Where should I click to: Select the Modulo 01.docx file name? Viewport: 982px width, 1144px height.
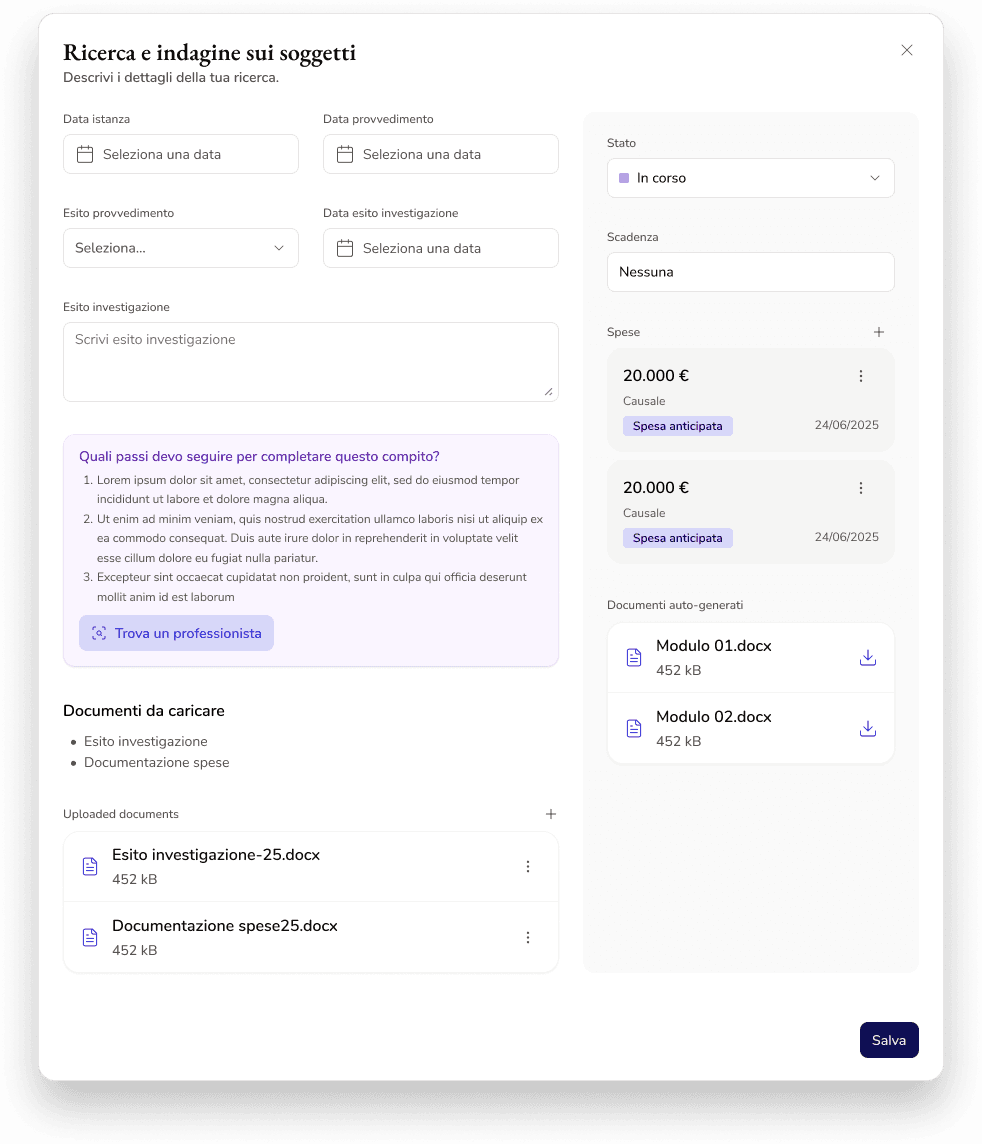pos(714,646)
